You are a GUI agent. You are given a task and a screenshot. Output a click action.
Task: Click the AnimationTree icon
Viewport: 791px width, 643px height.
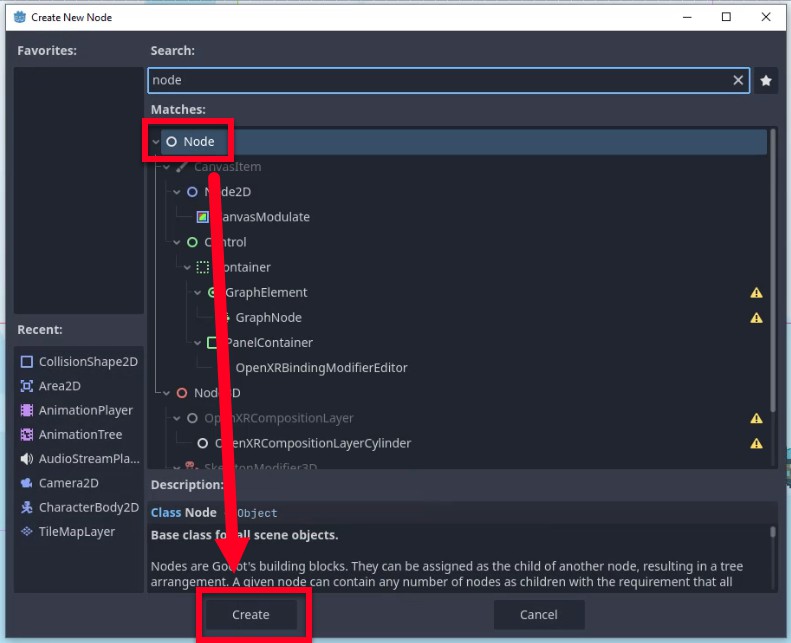27,434
